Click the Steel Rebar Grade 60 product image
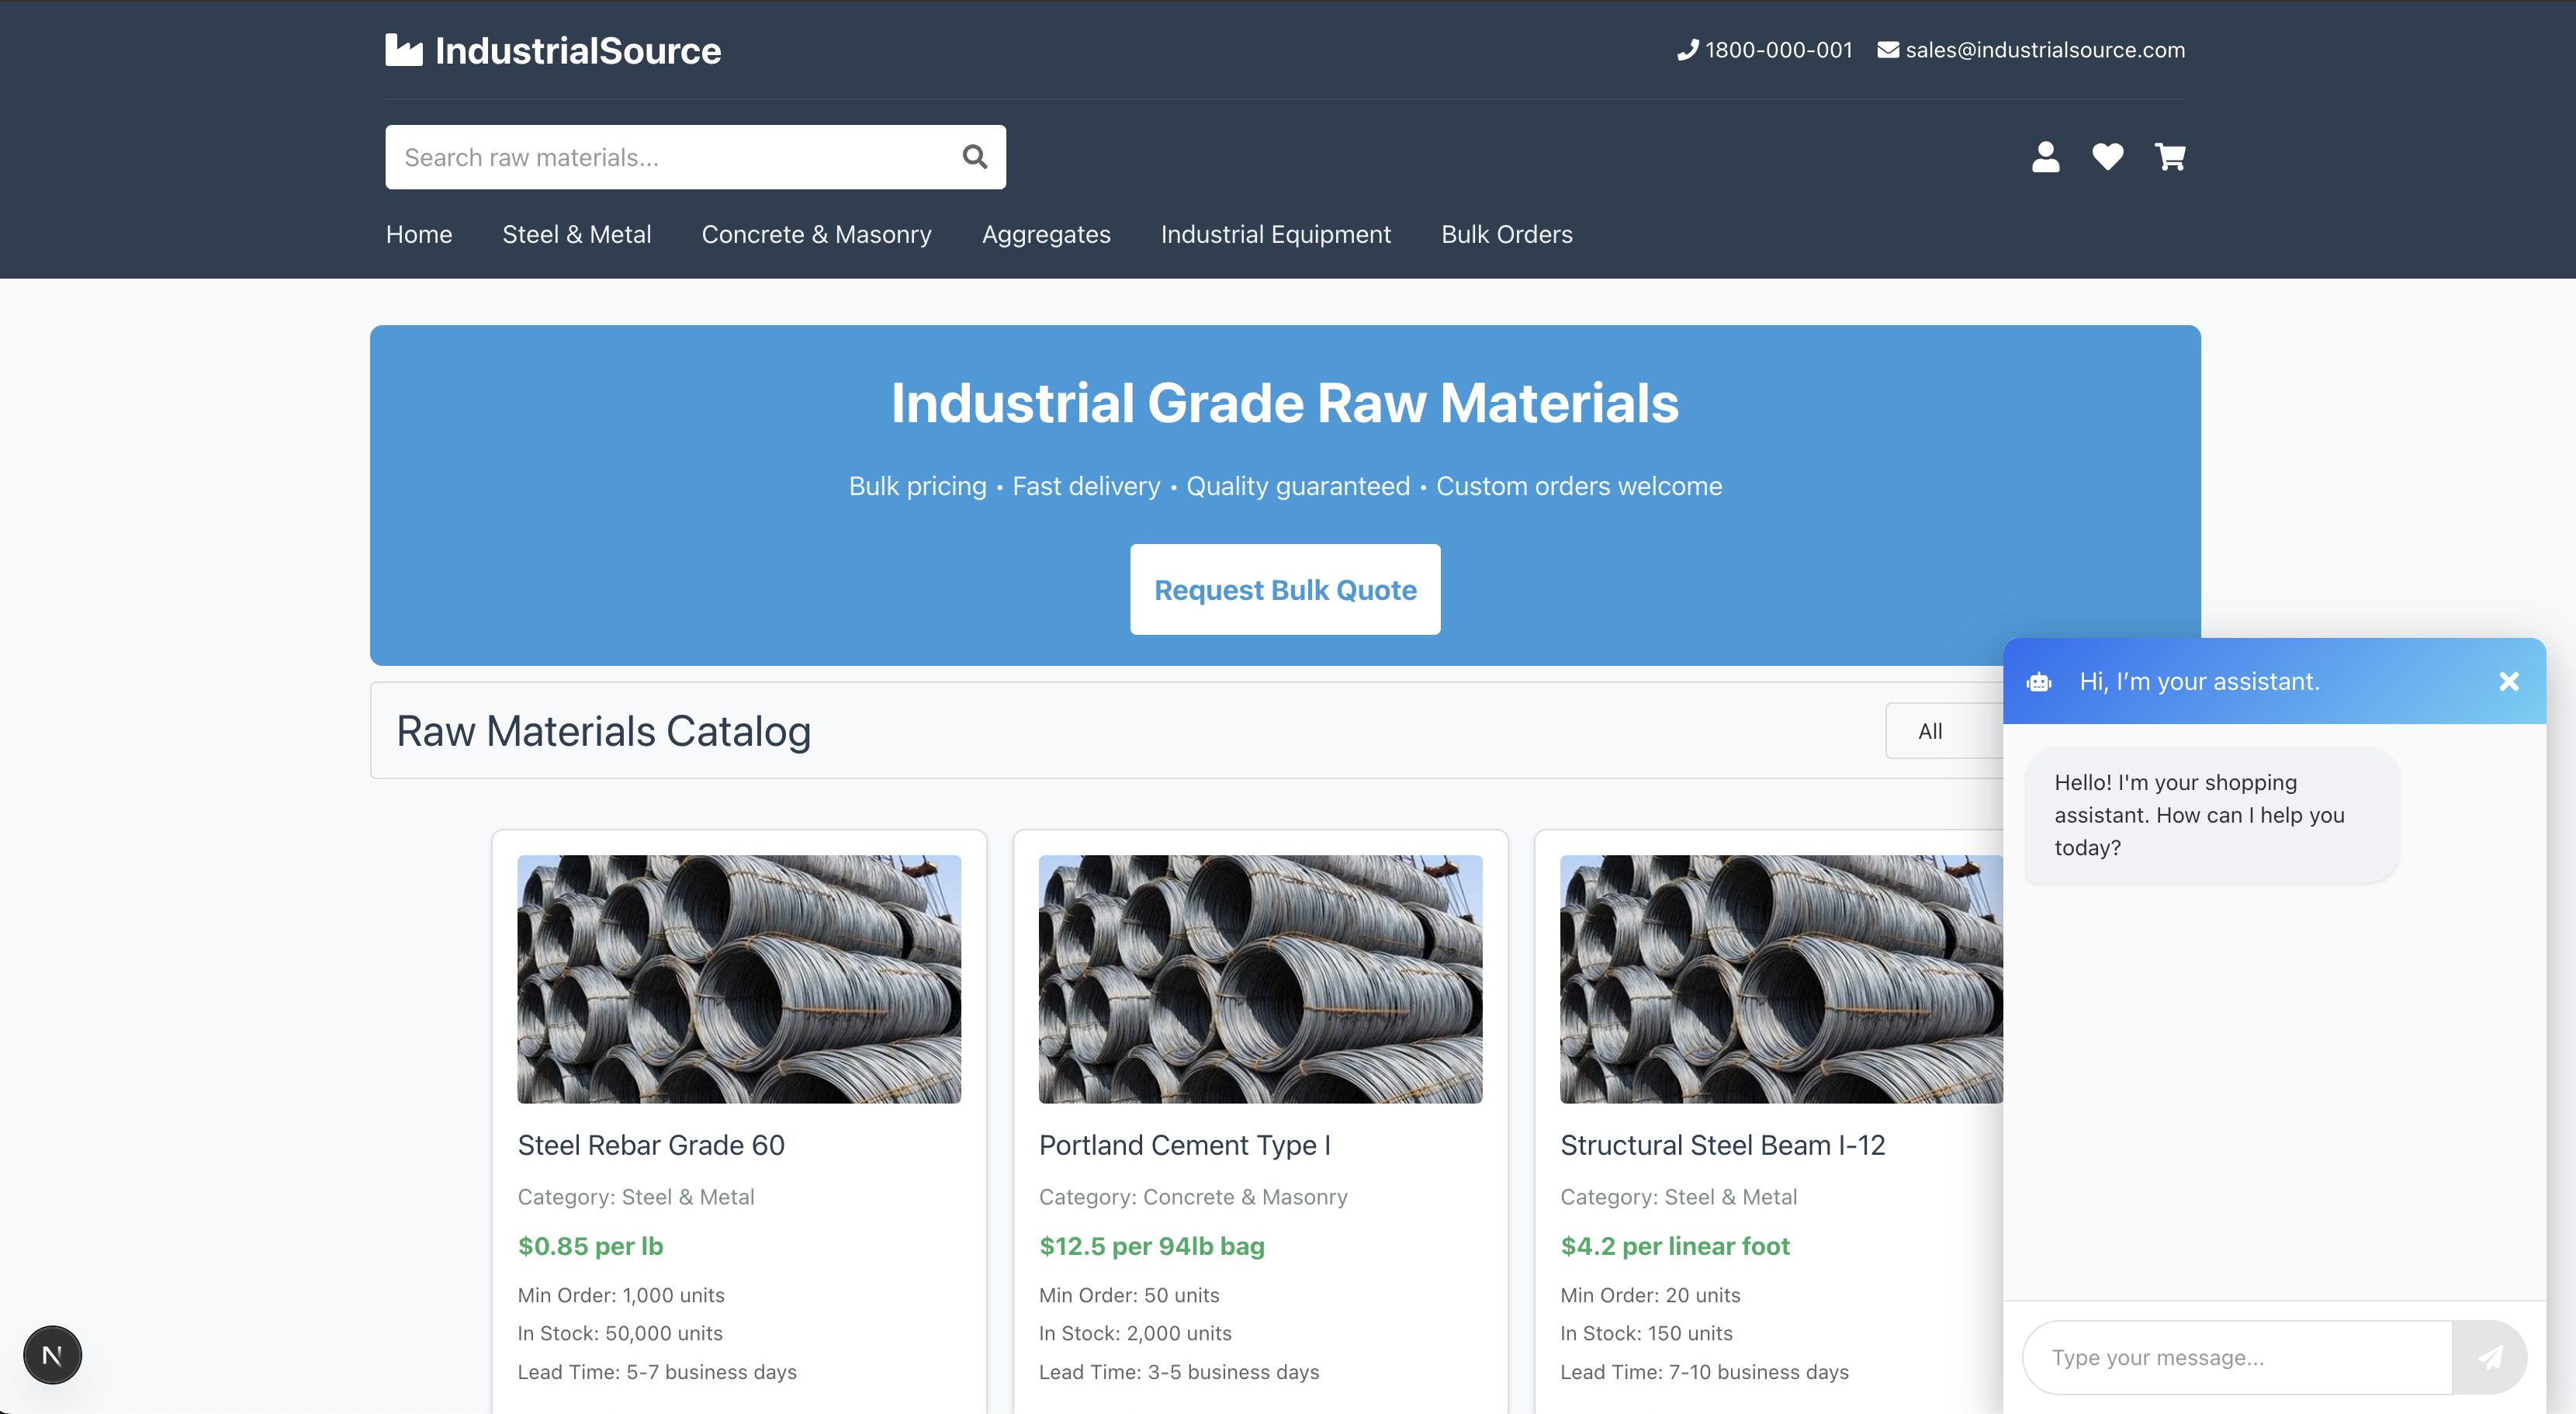The height and width of the screenshot is (1414, 2576). [738, 979]
